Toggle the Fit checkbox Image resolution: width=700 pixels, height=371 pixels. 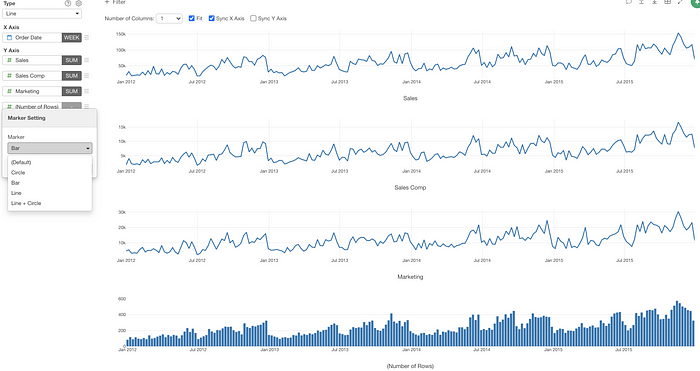pos(192,18)
